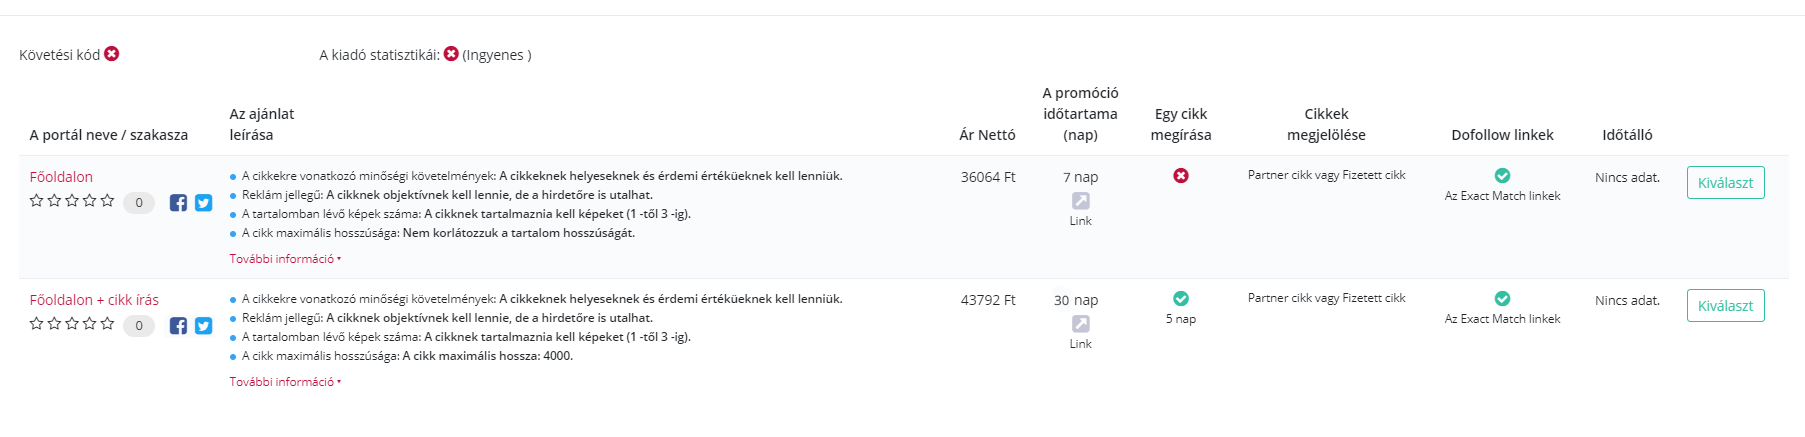Click red X icon next to Követési kód
The width and height of the screenshot is (1805, 437).
[x=112, y=53]
